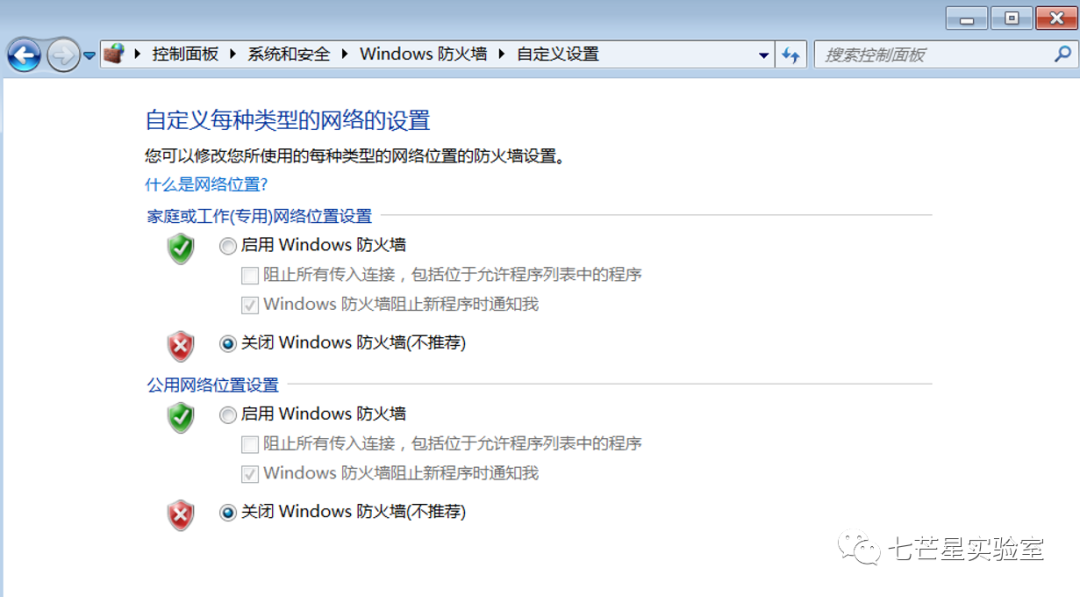
Task: Select 自定义设置 breadcrumb
Action: click(558, 54)
